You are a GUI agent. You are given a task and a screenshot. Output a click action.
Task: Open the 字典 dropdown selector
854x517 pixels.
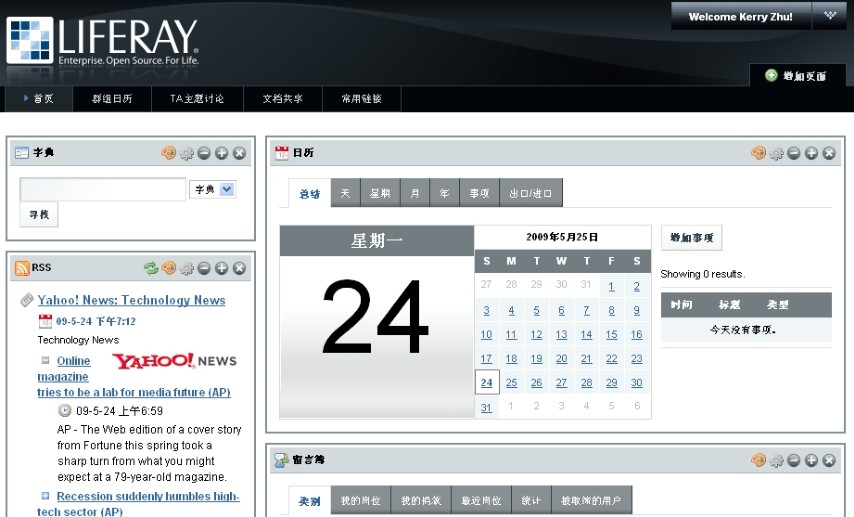[212, 189]
